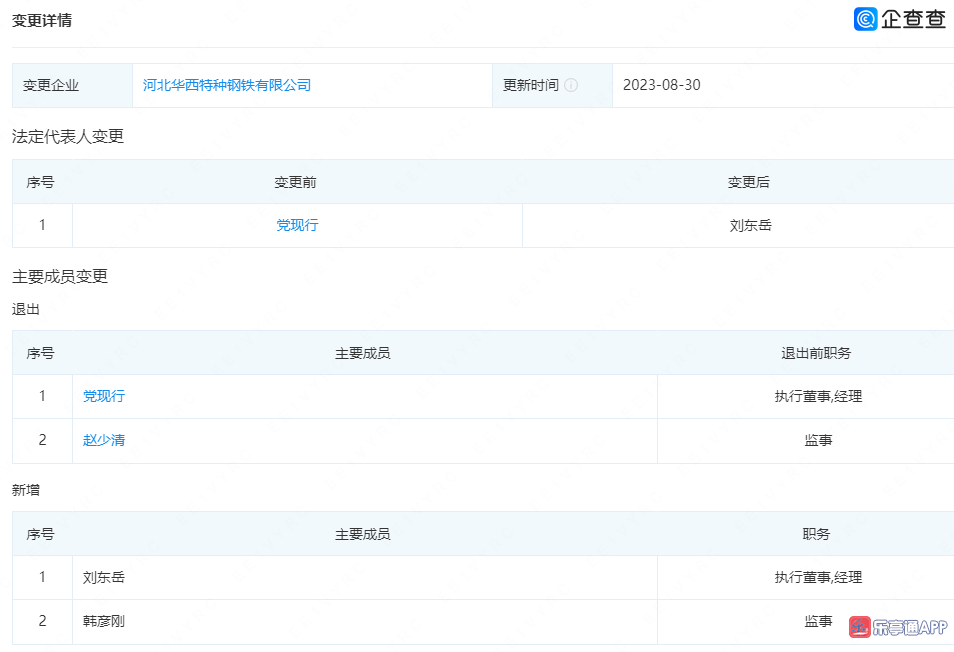Select 赵少清's 监事 position cell

[817, 440]
